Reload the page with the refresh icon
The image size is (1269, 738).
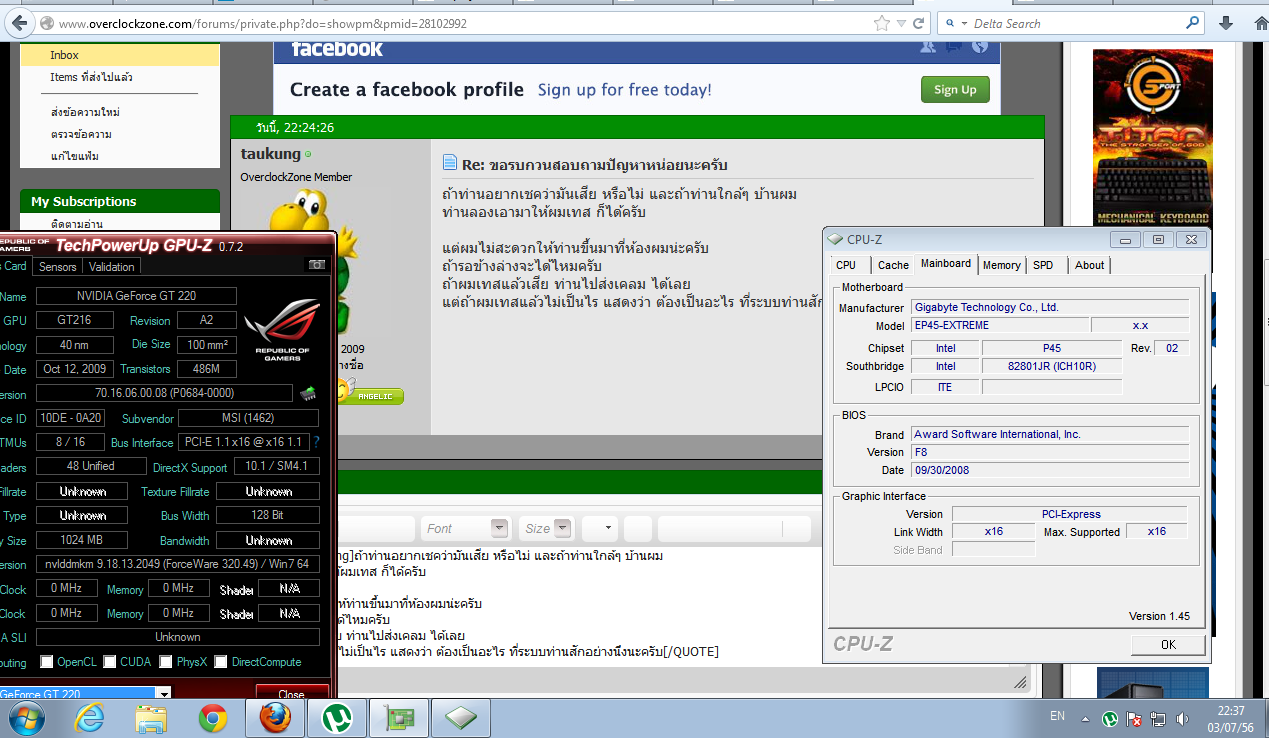point(920,23)
